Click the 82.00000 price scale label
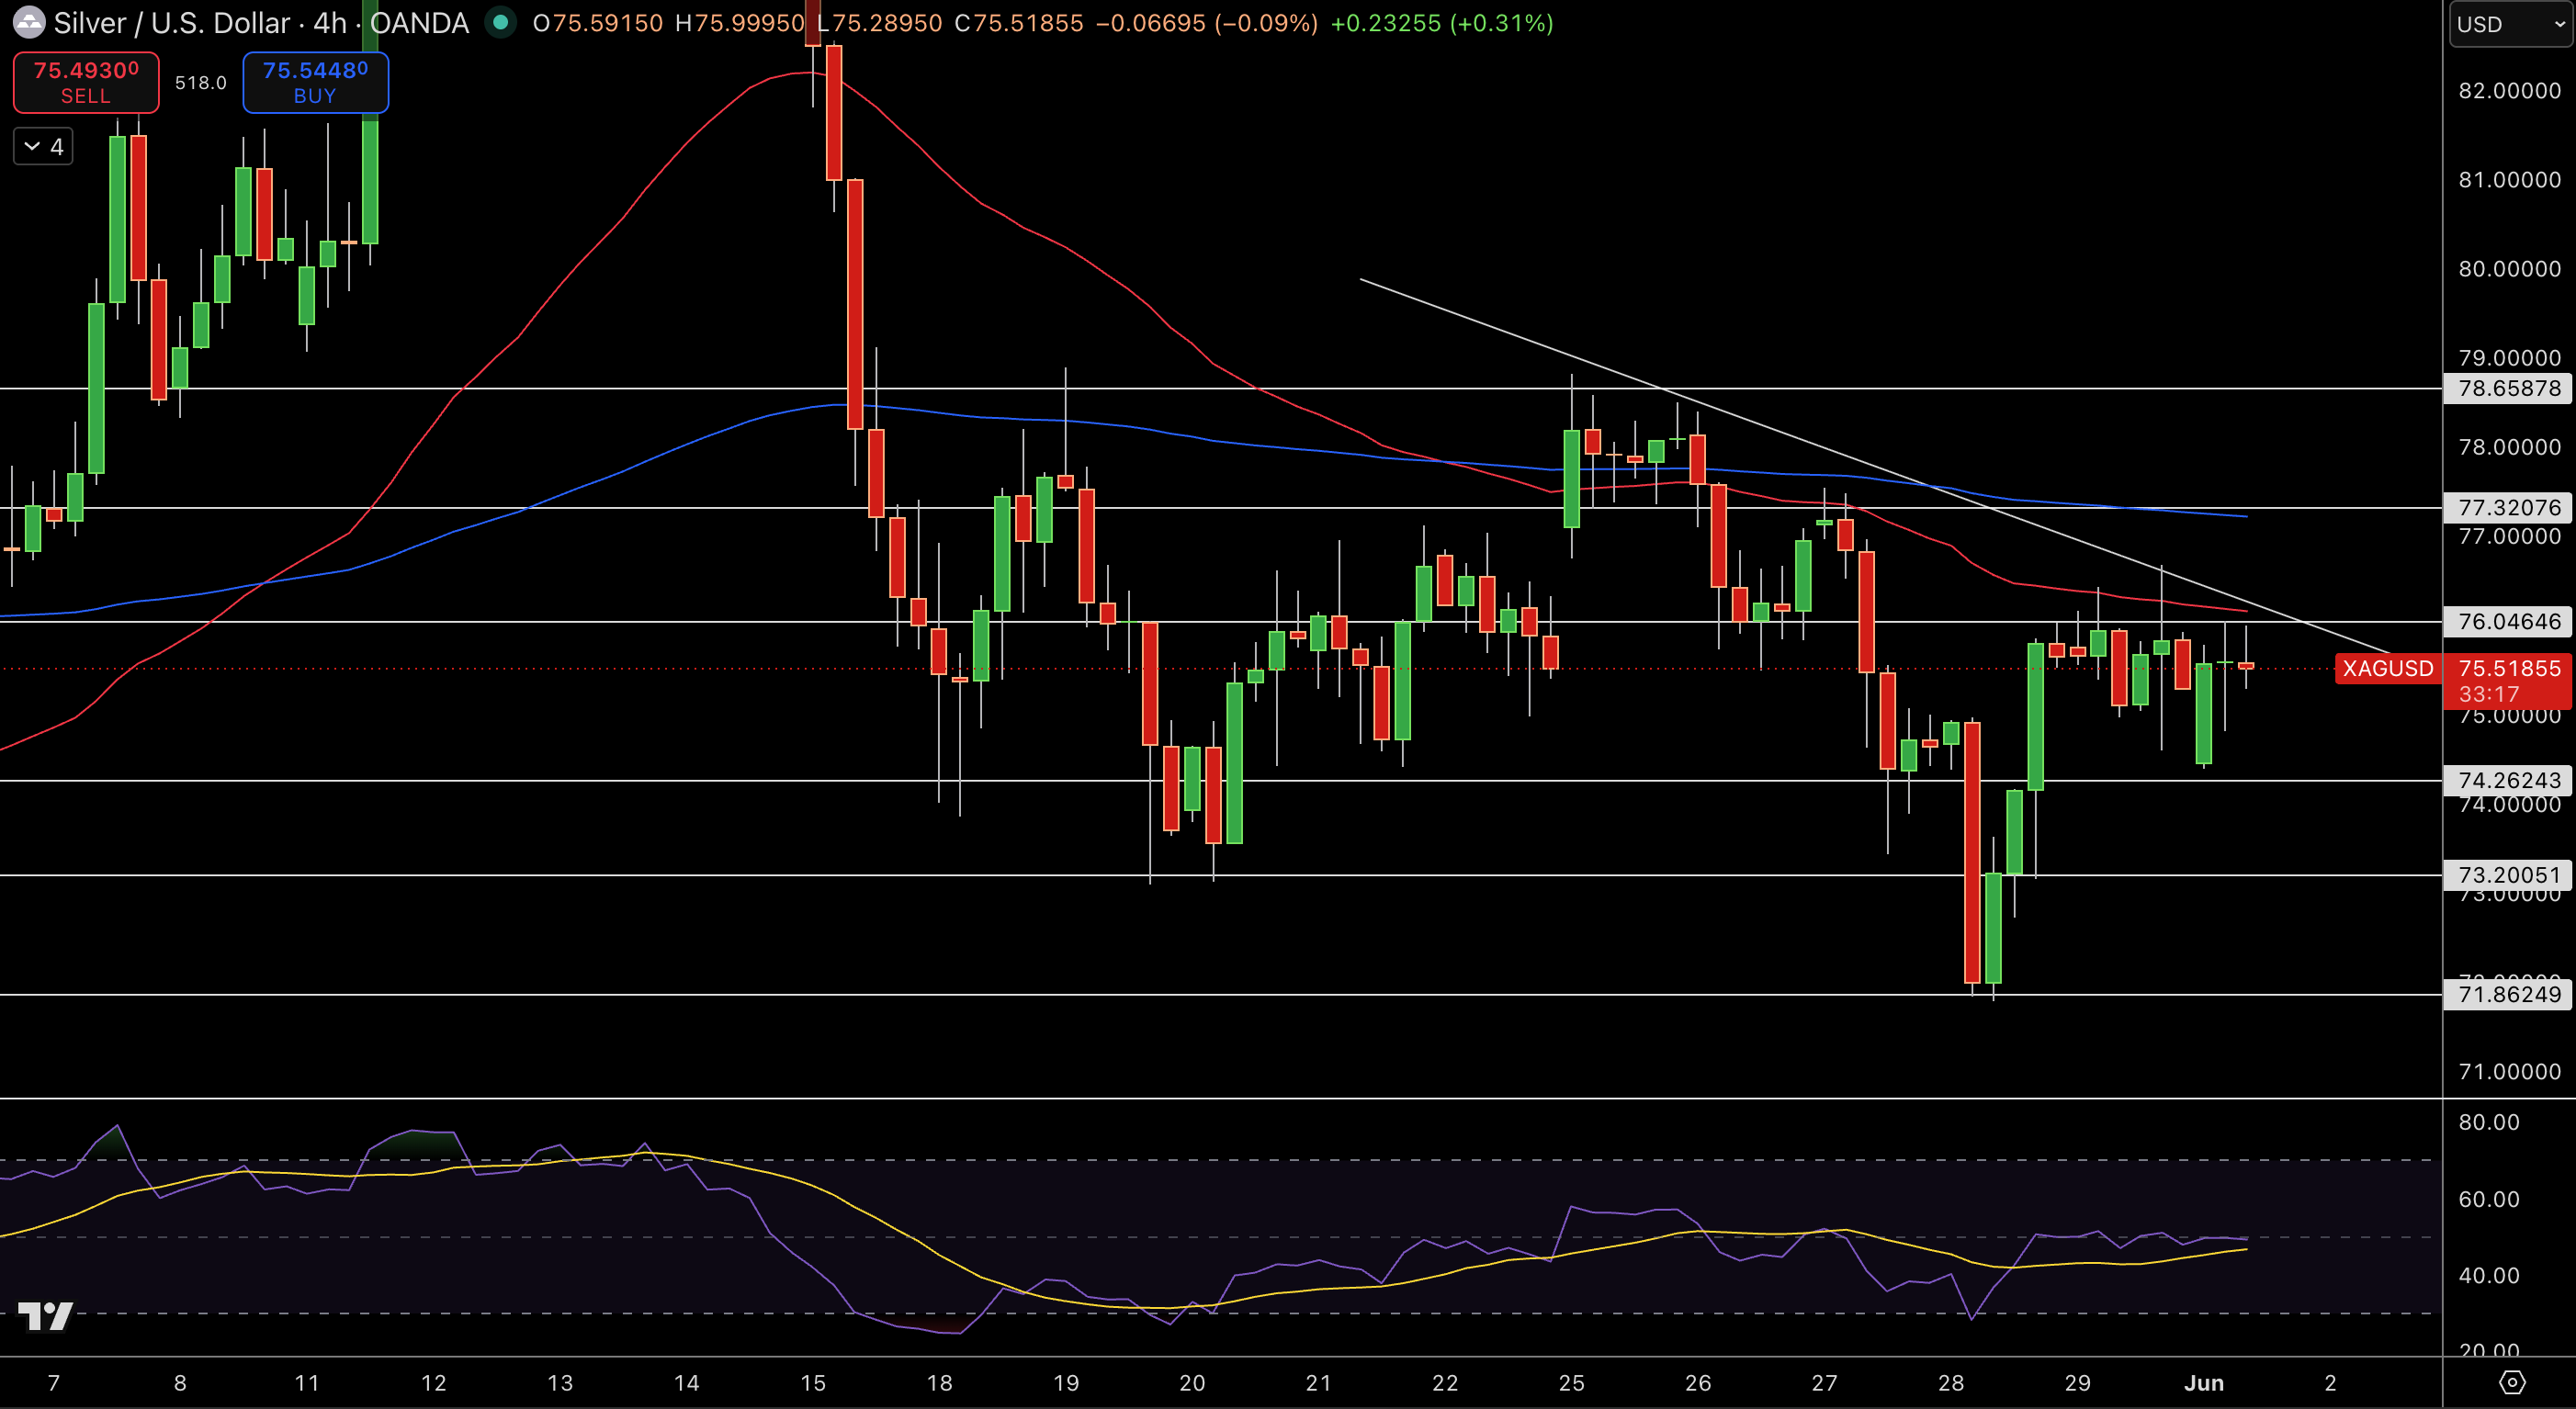This screenshot has height=1409, width=2576. click(x=2509, y=90)
